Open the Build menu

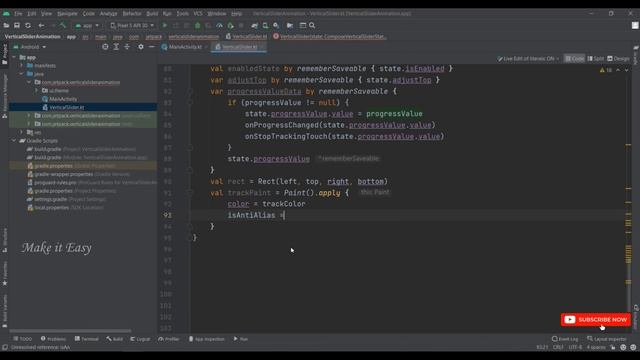tap(152, 13)
